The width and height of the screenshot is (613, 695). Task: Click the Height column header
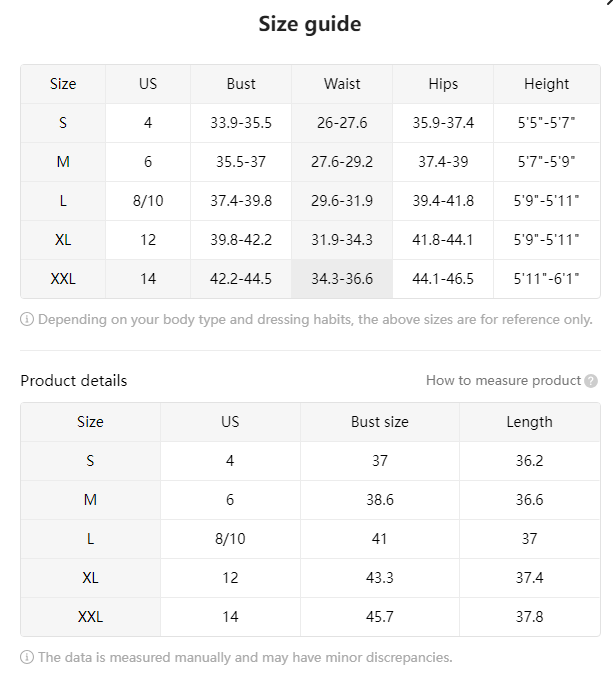point(547,84)
